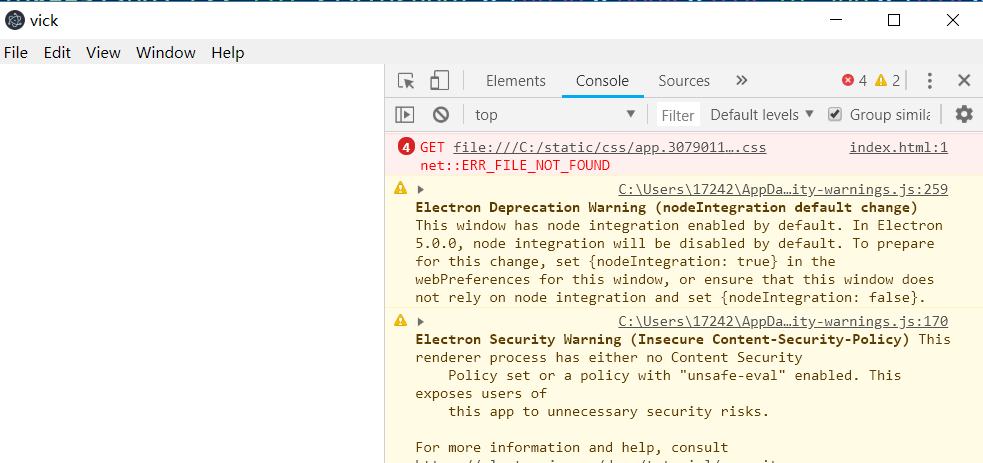Screen dimensions: 983x463
Task: Click the net::ERR_FILE_NOT_FOUND error text
Action: coord(515,165)
